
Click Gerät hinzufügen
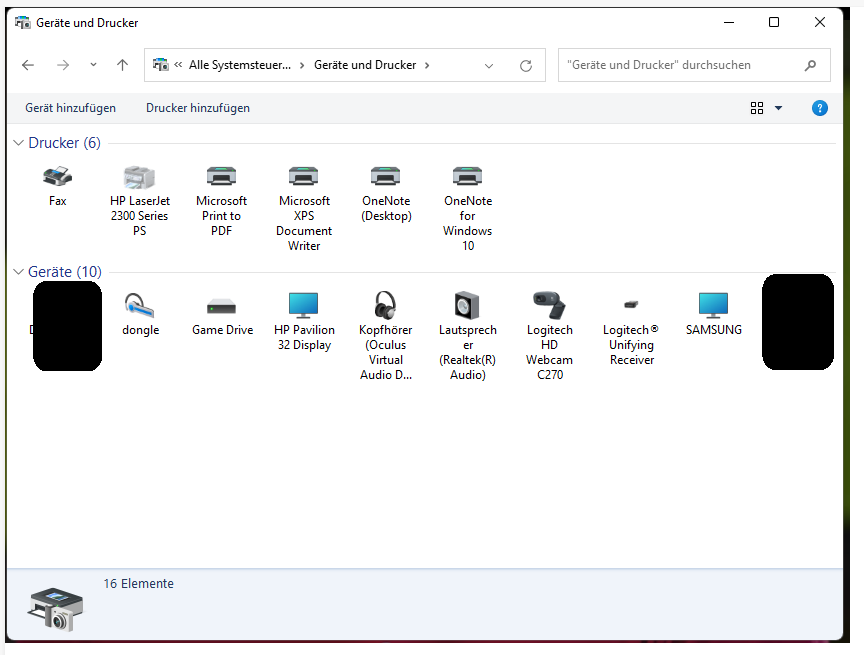[71, 108]
